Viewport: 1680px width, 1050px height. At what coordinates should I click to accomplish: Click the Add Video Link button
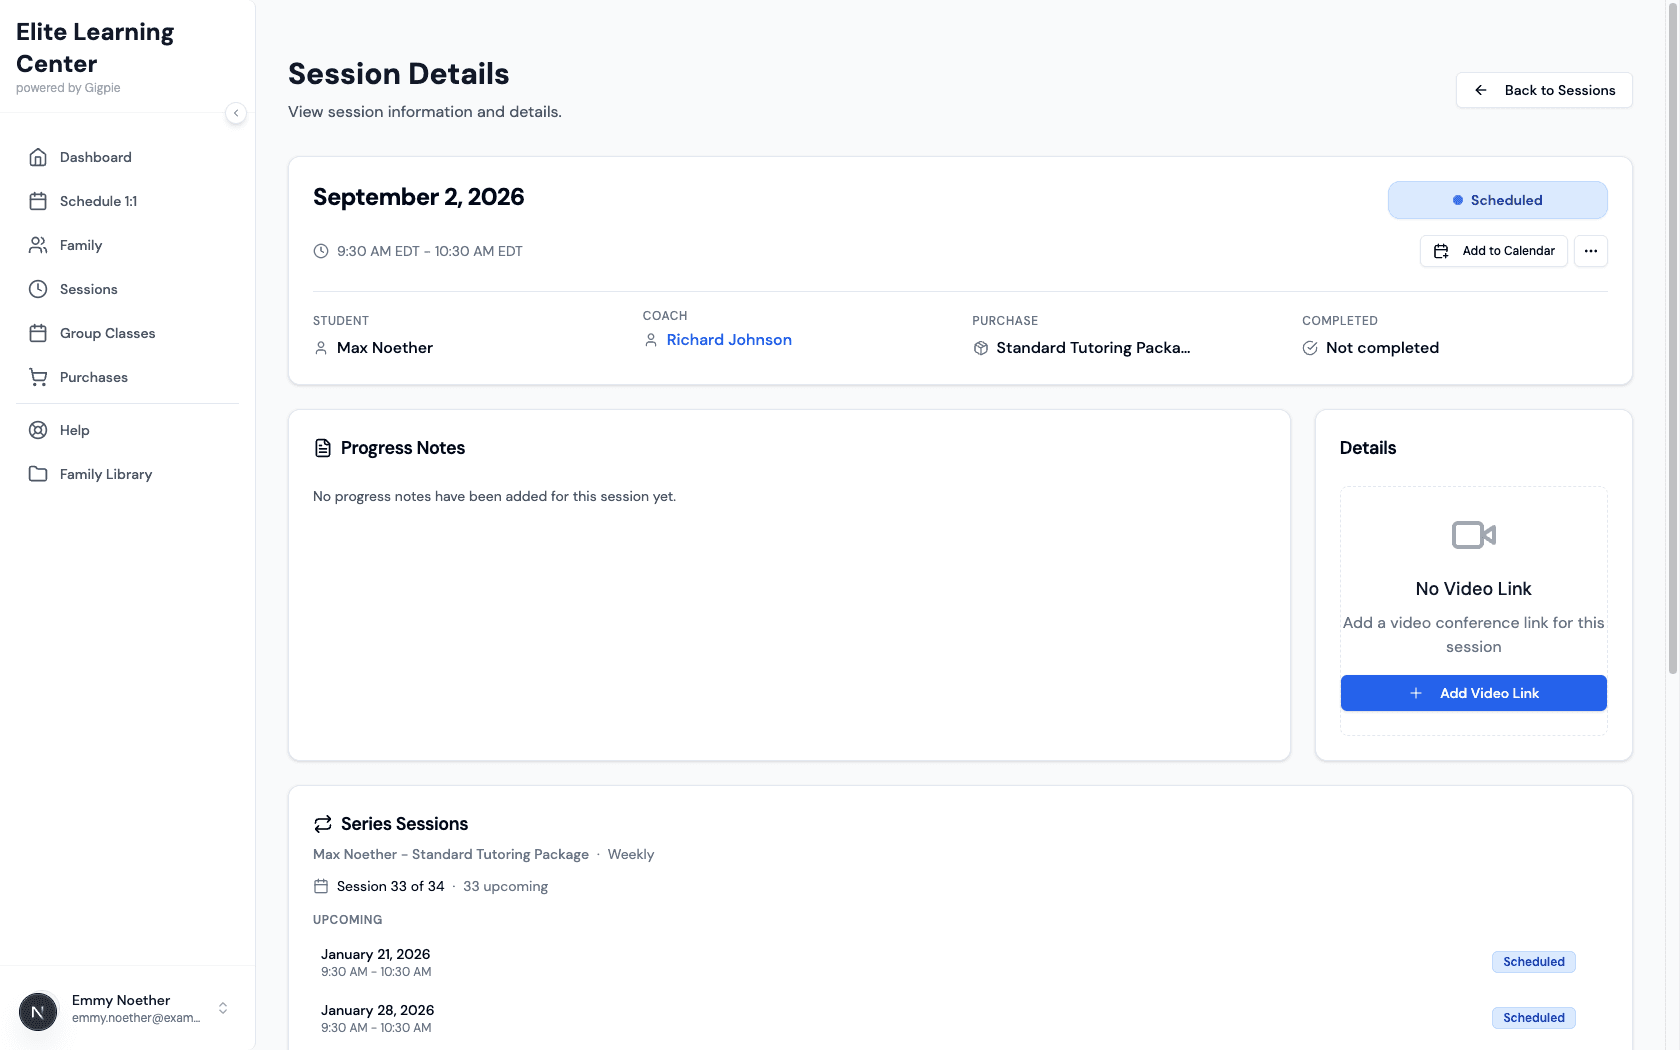coord(1473,693)
